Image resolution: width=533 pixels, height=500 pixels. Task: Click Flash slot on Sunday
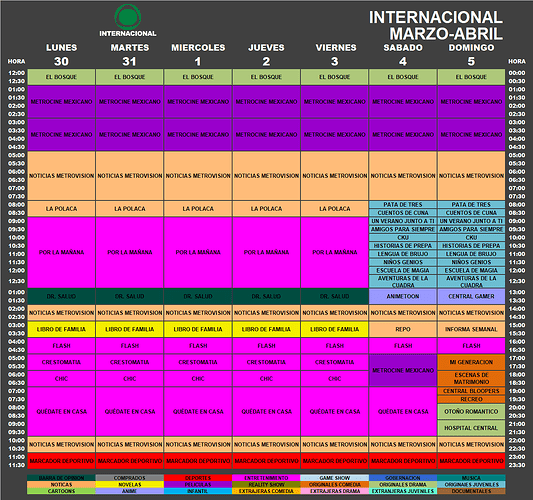pos(471,346)
